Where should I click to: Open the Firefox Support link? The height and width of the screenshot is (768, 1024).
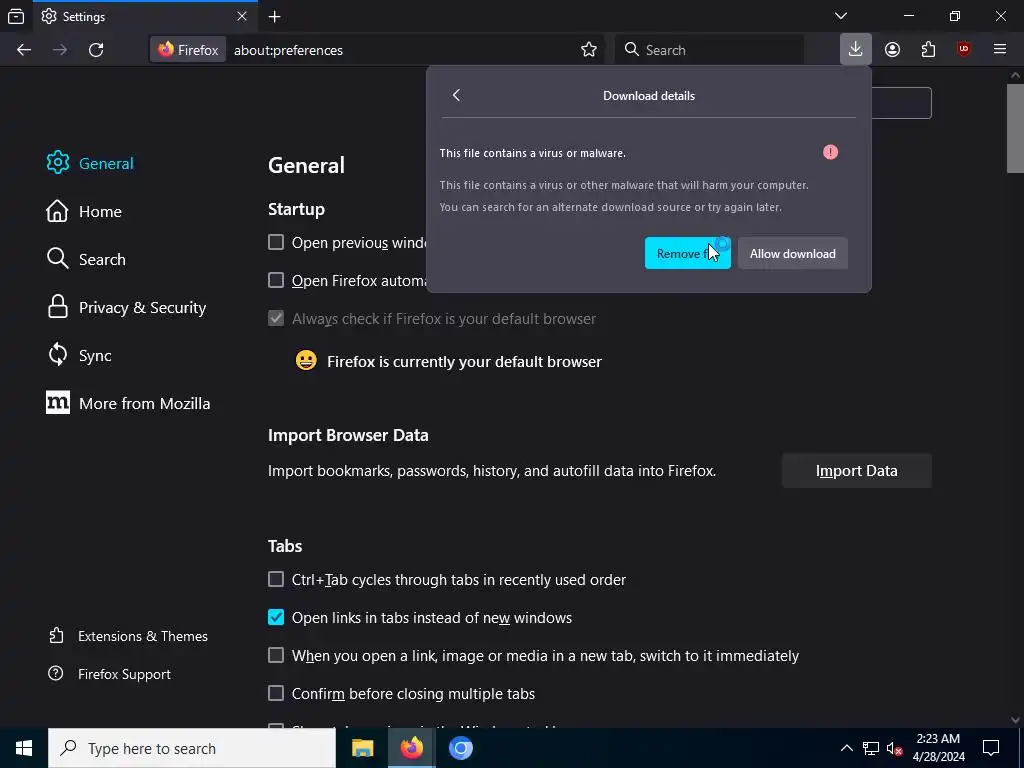click(110, 674)
